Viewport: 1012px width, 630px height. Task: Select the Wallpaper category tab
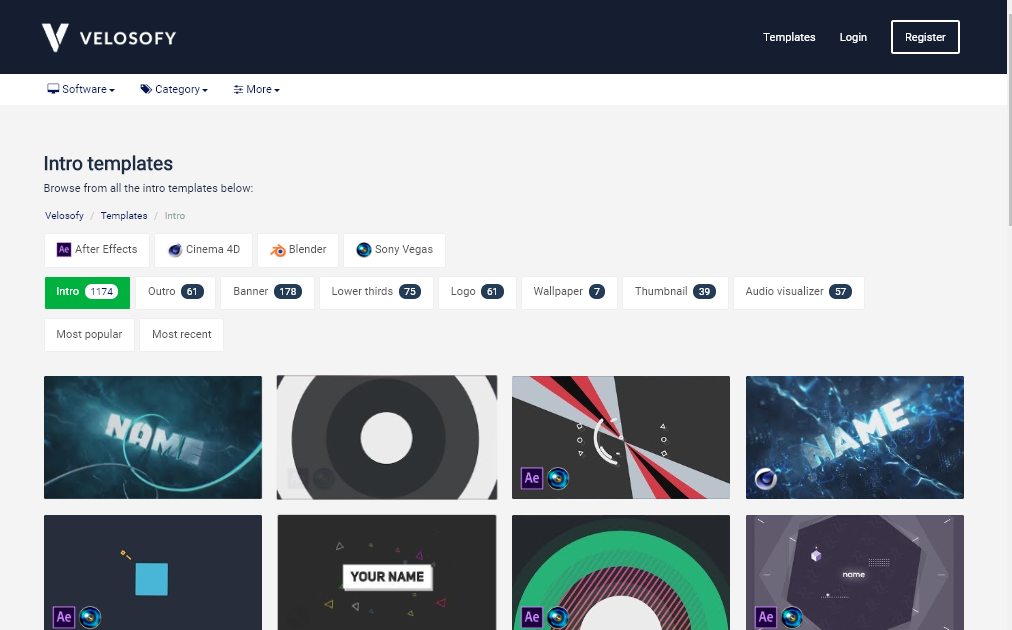click(x=569, y=292)
